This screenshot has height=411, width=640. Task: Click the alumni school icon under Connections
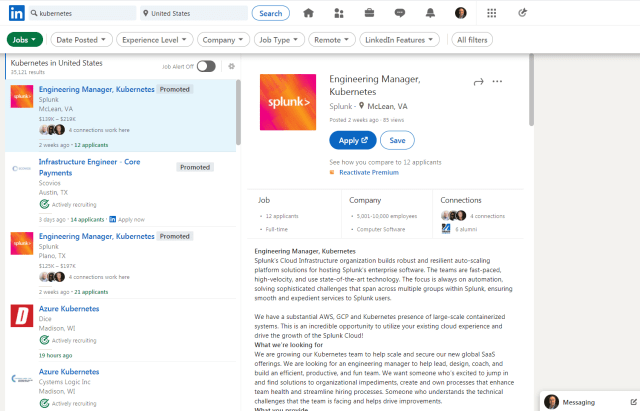tap(446, 229)
